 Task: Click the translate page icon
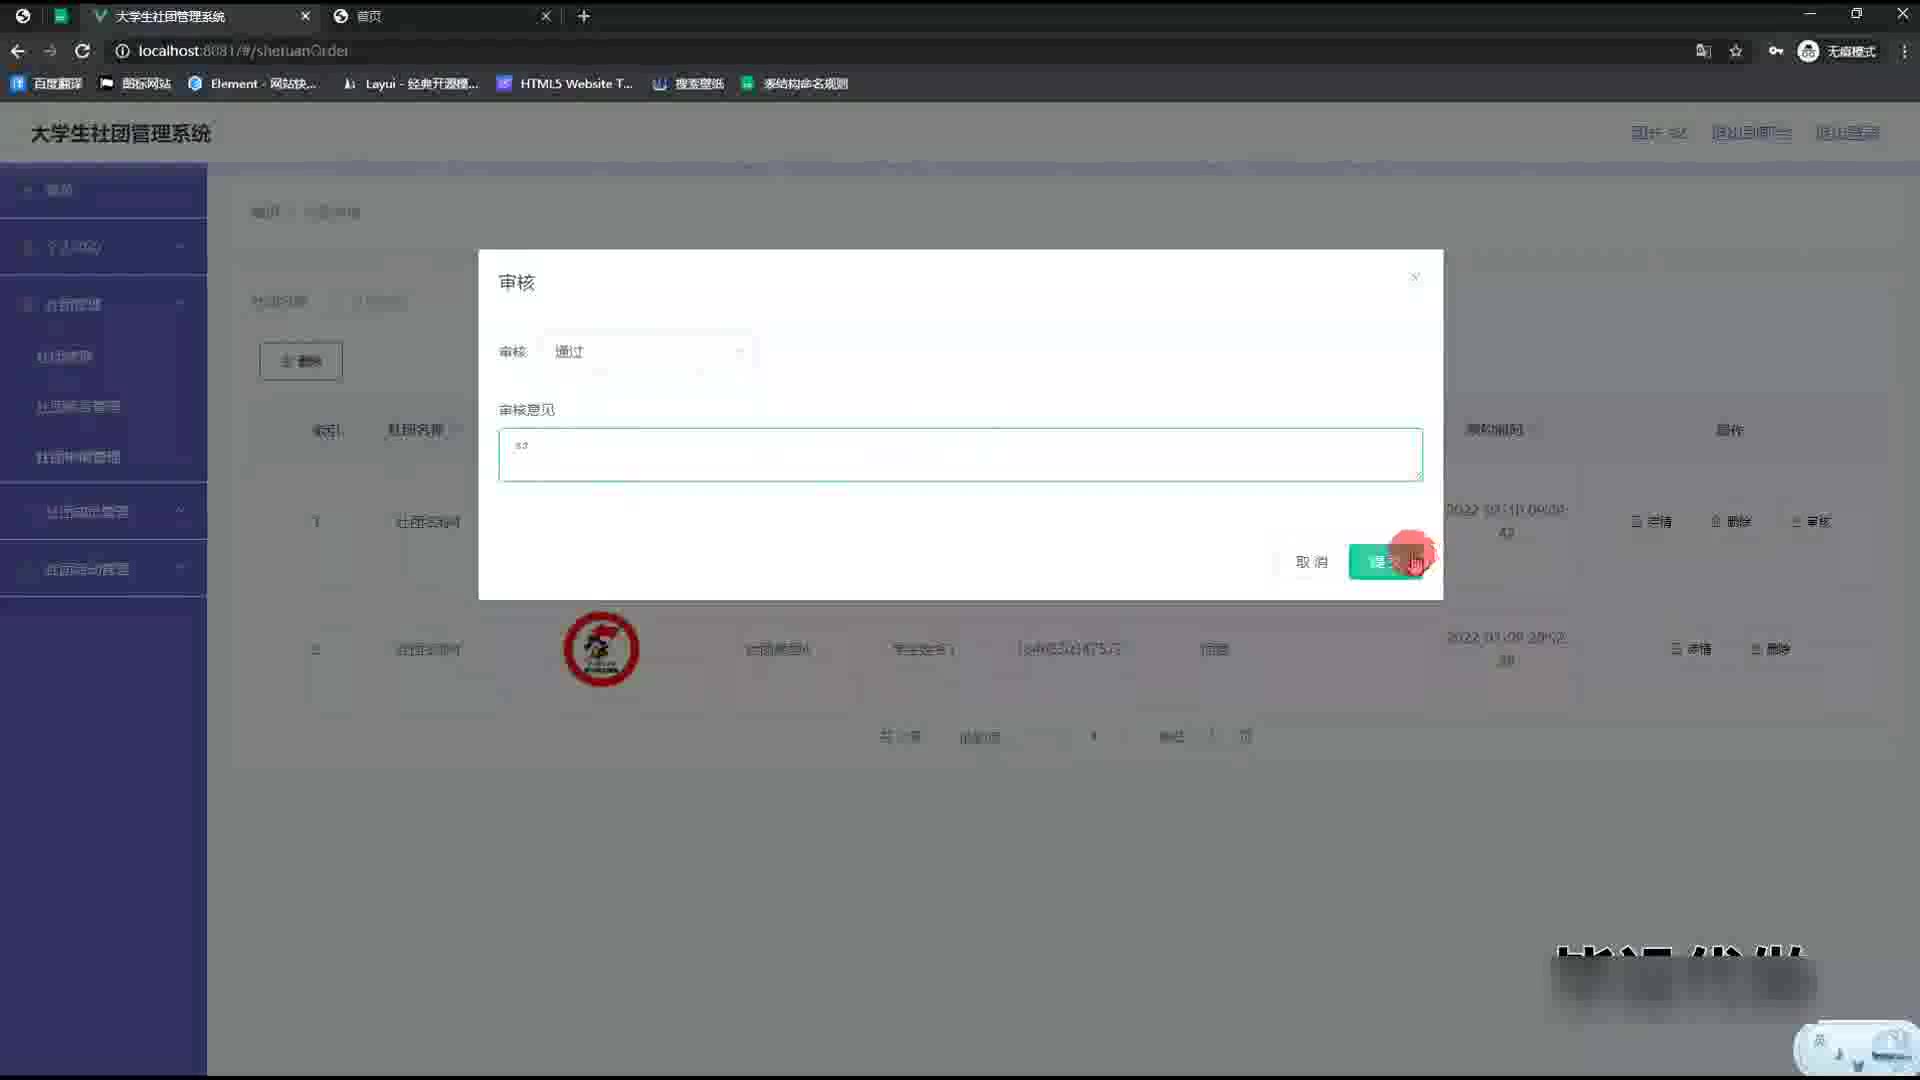1703,51
